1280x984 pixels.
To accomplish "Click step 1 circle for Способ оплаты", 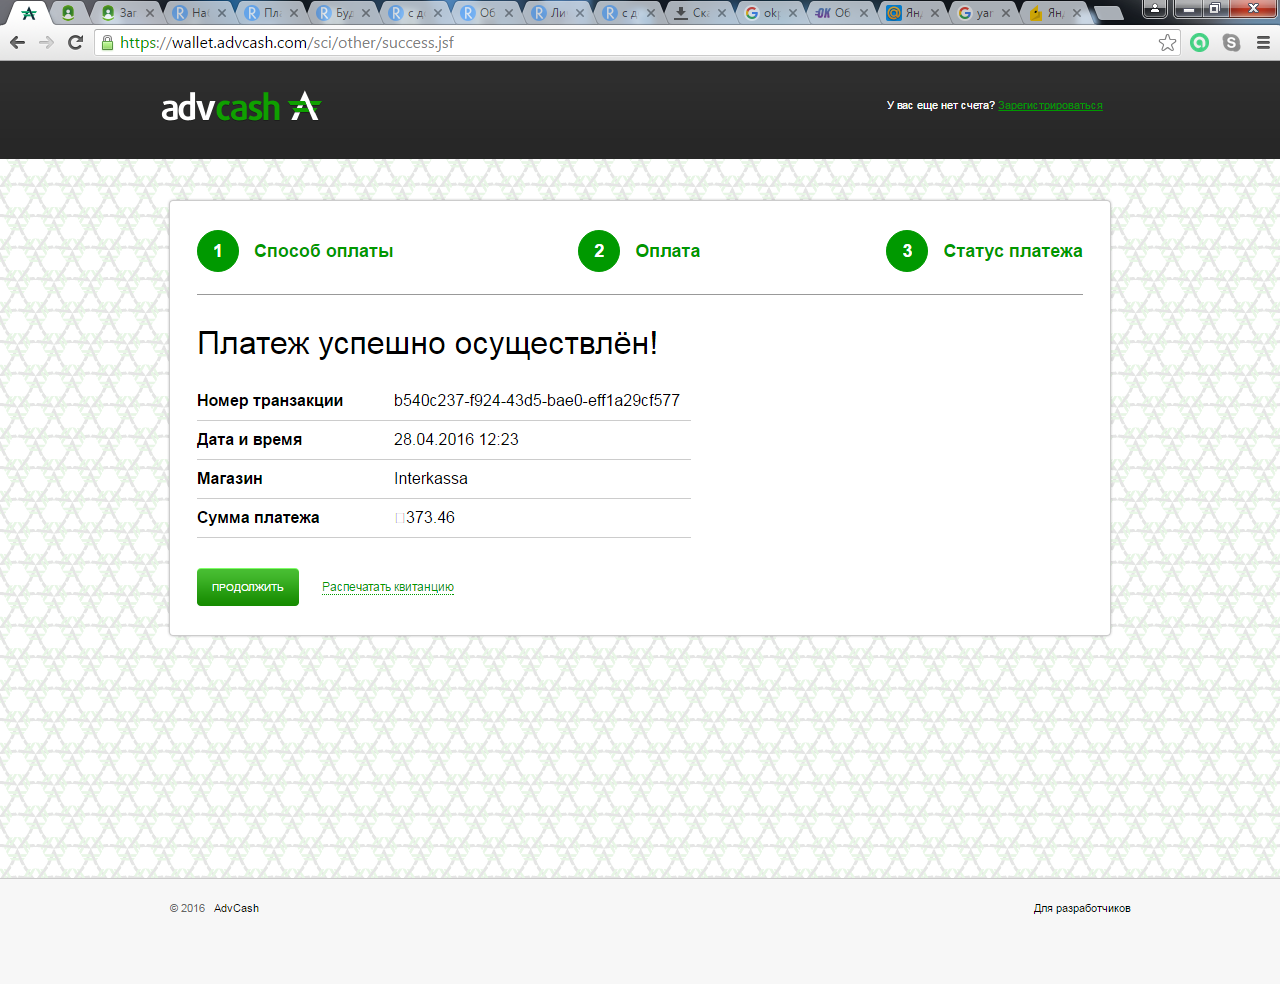I will pos(218,251).
